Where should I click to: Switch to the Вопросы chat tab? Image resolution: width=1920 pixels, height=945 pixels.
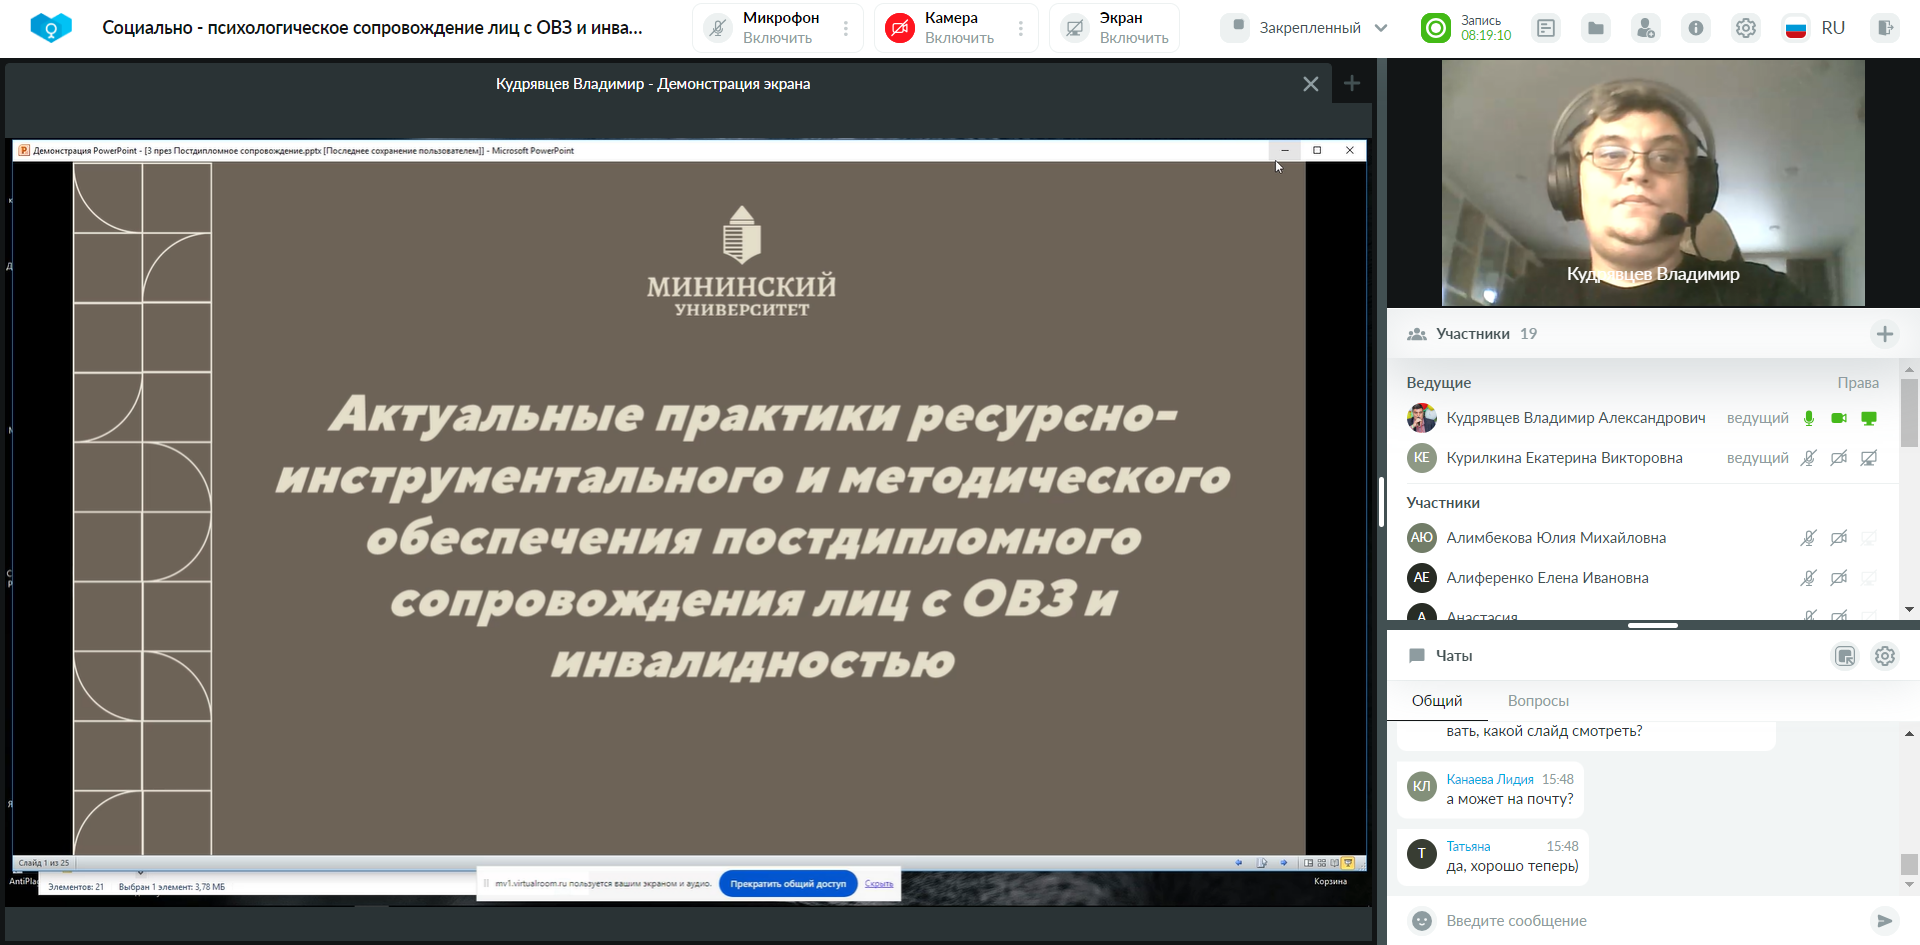pos(1538,701)
